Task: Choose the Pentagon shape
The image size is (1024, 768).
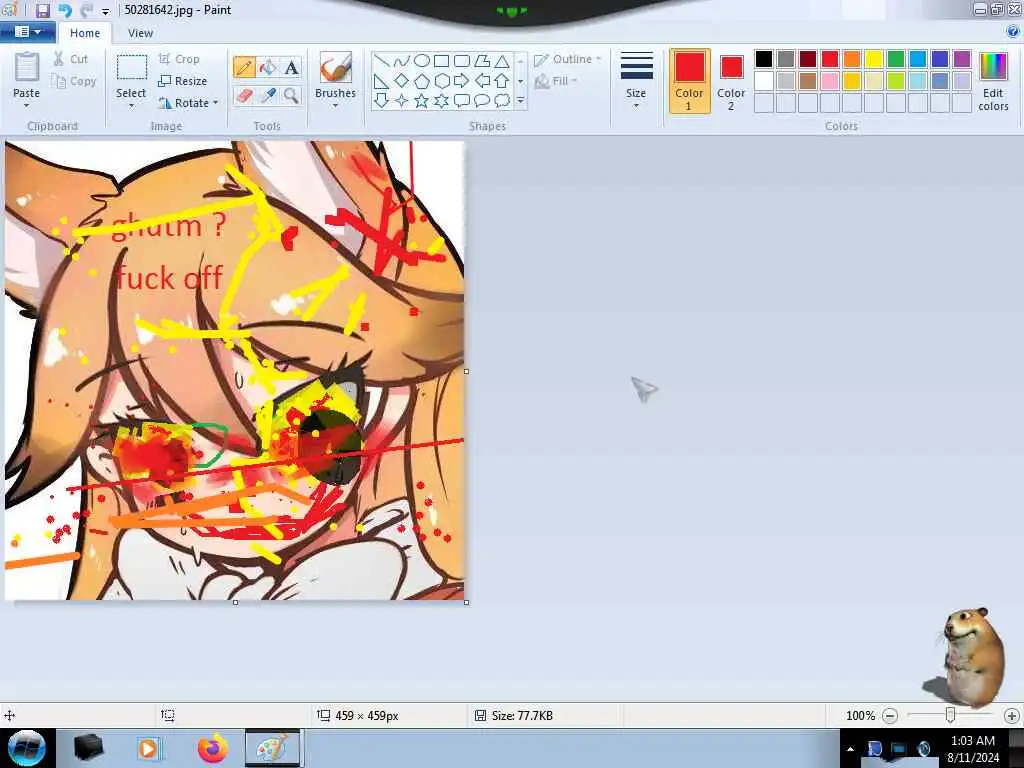Action: [422, 81]
